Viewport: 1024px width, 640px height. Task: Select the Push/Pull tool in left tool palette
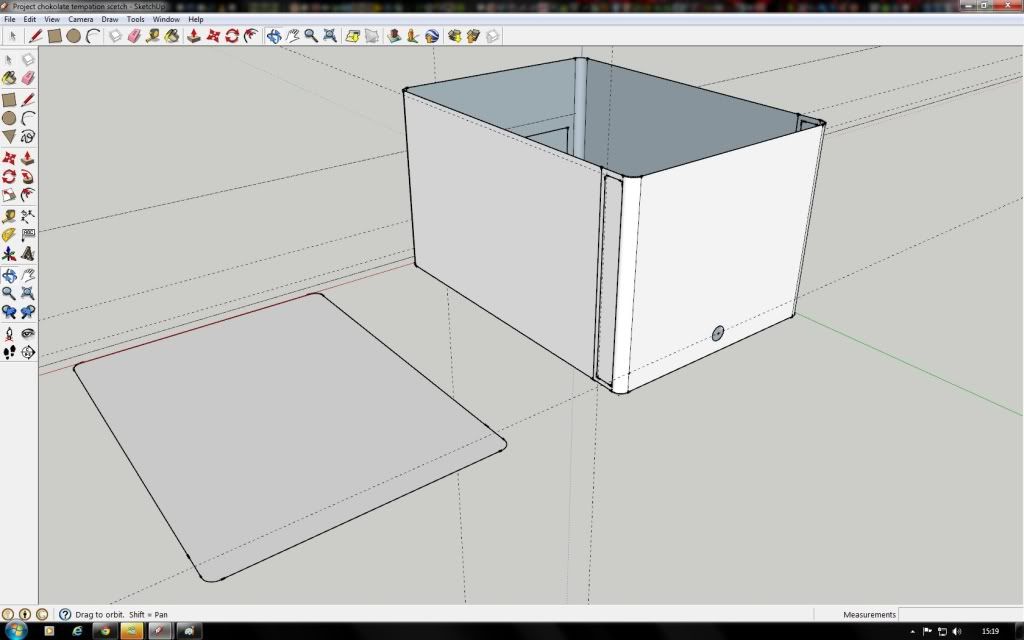click(x=27, y=158)
